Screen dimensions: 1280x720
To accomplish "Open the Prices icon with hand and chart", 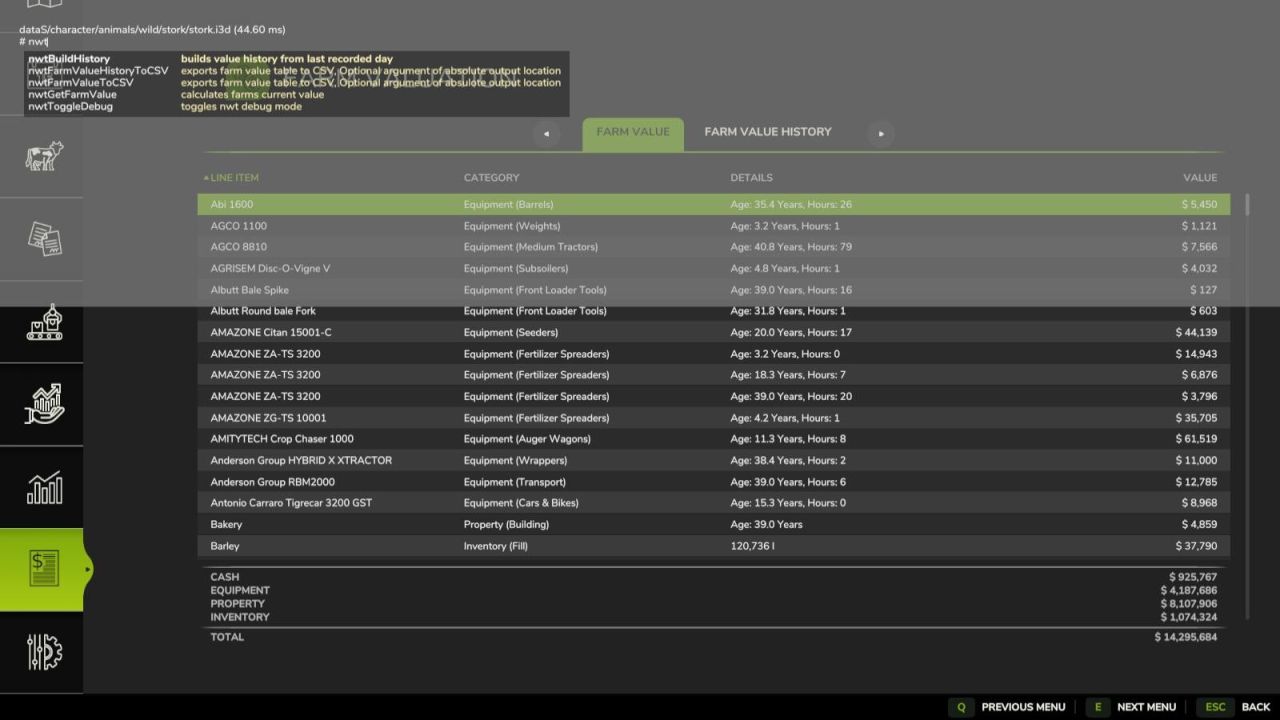I will [43, 404].
